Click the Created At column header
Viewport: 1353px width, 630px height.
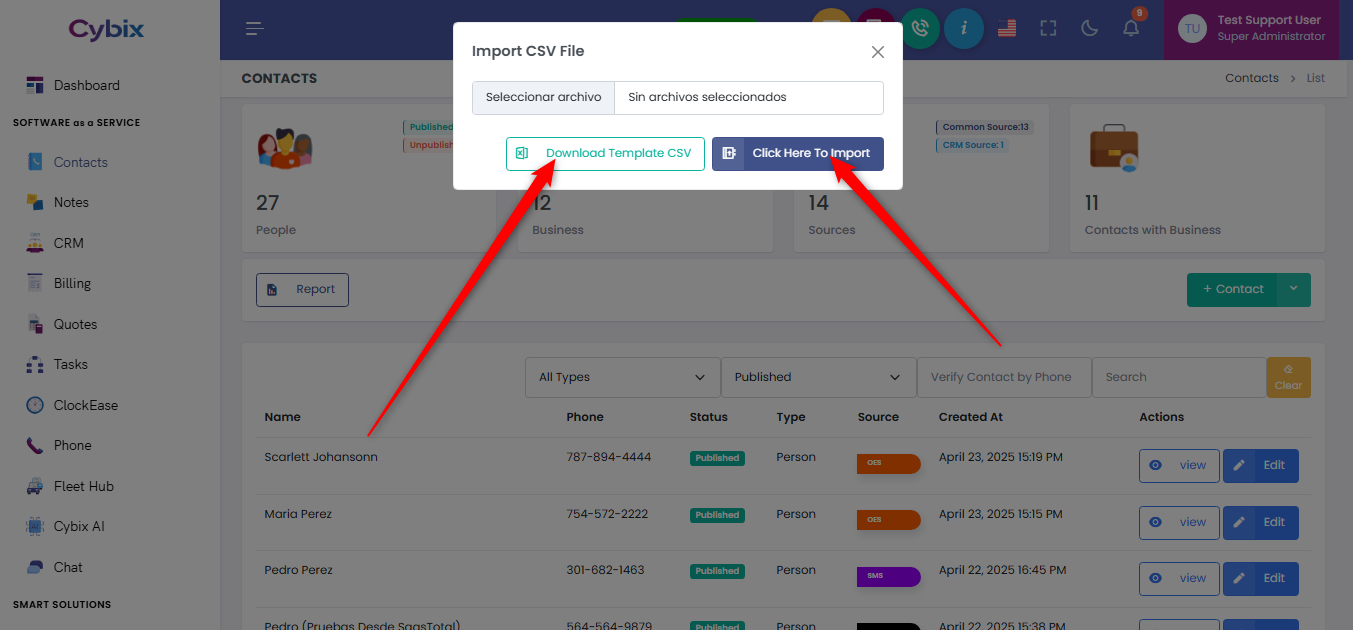(970, 417)
